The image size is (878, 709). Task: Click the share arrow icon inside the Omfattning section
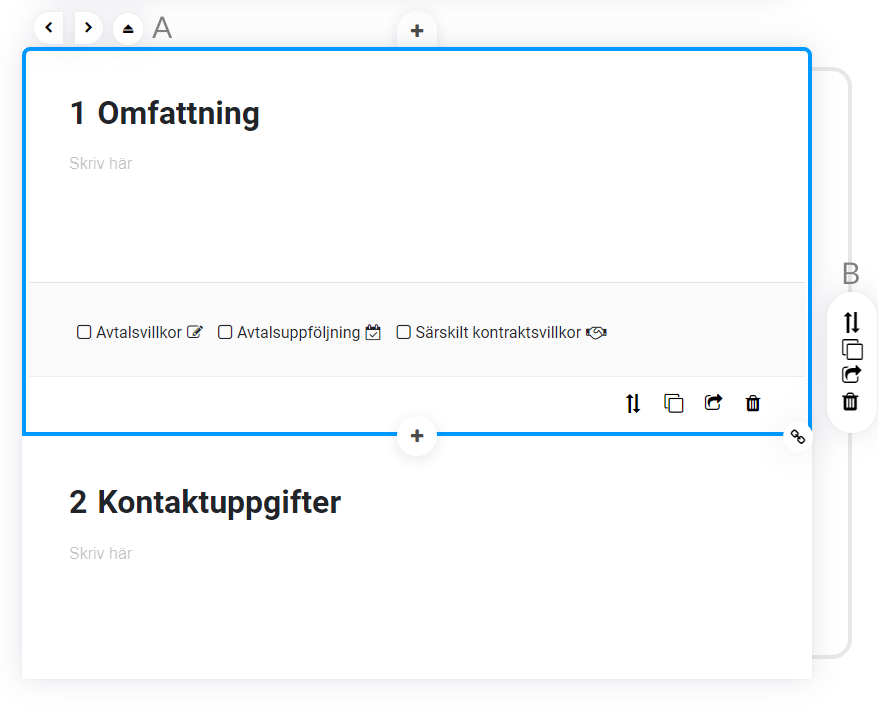713,403
